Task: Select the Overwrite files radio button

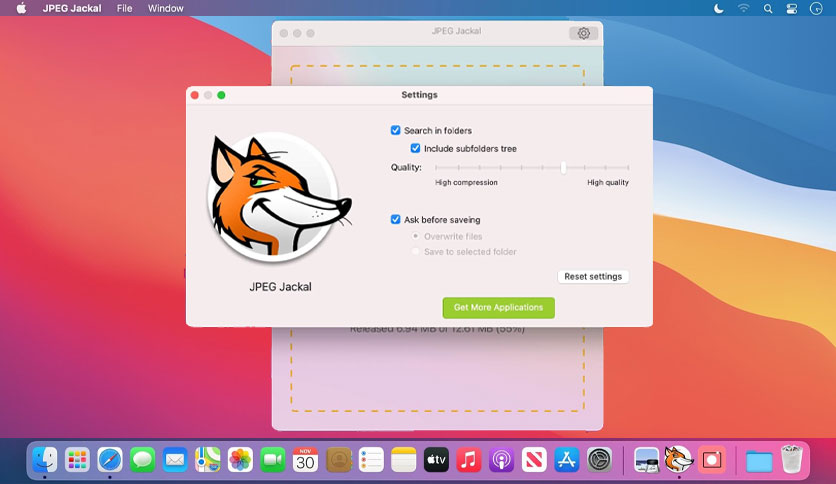Action: point(415,236)
